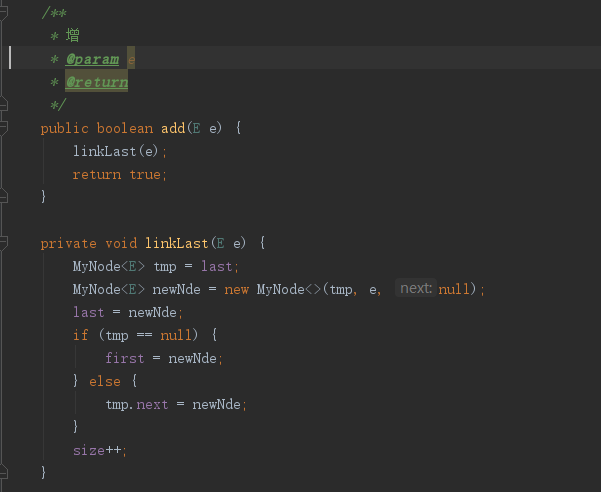The height and width of the screenshot is (492, 601).
Task: Click the first field in 'first = newNde'
Action: point(125,358)
